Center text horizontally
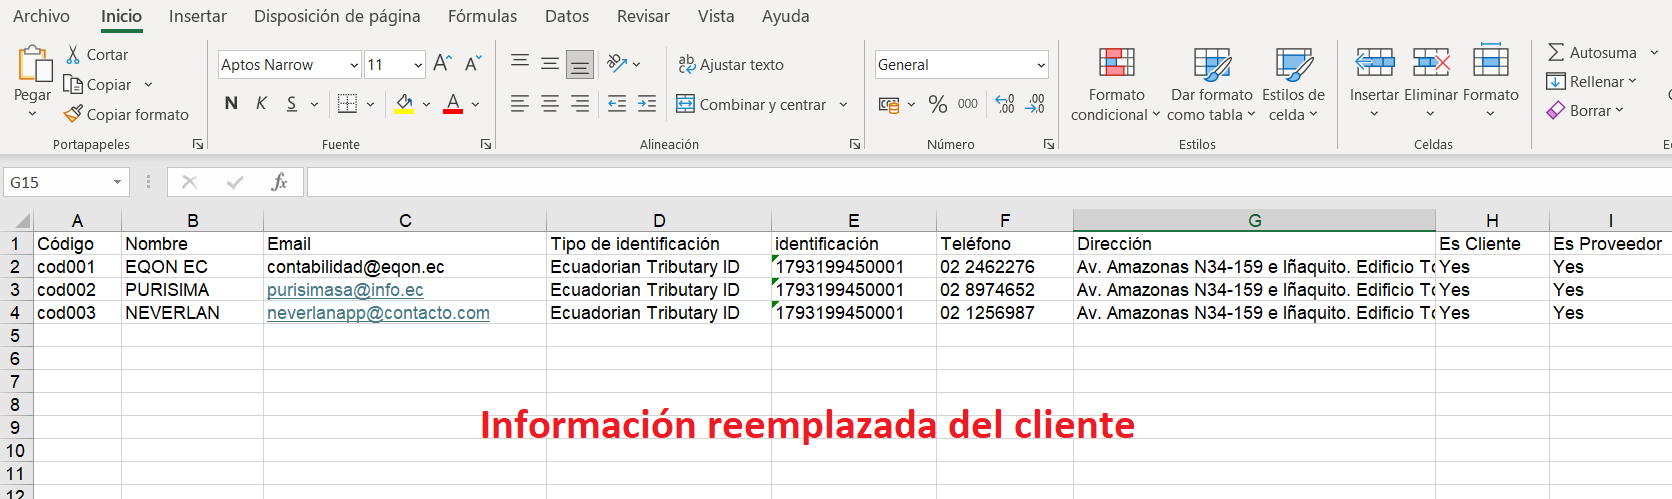 tap(550, 104)
